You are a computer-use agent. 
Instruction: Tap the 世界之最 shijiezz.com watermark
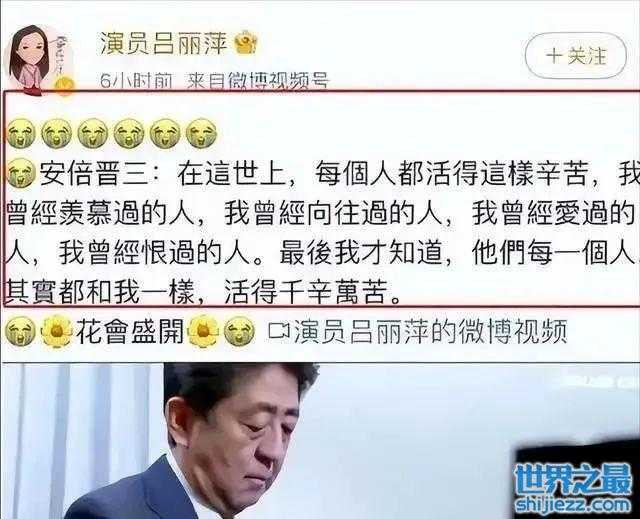(x=573, y=488)
